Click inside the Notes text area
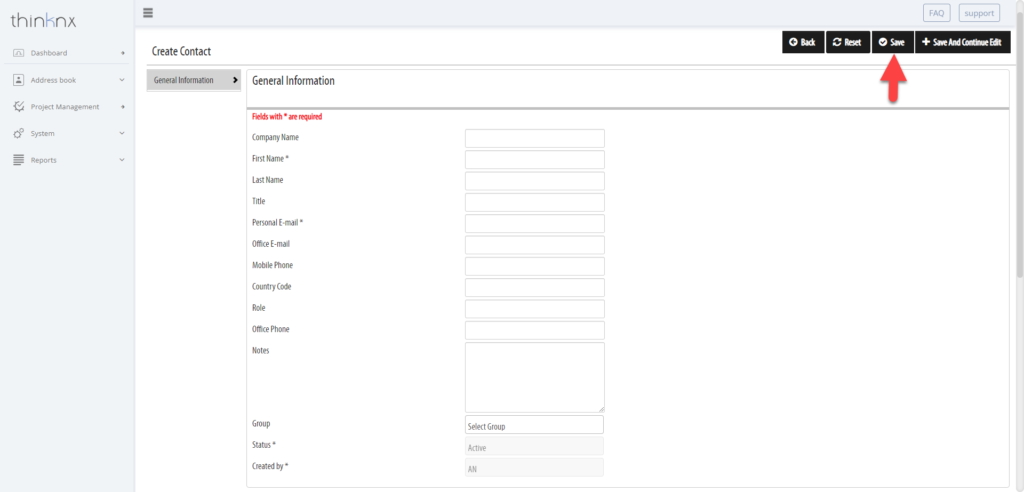 coord(534,377)
